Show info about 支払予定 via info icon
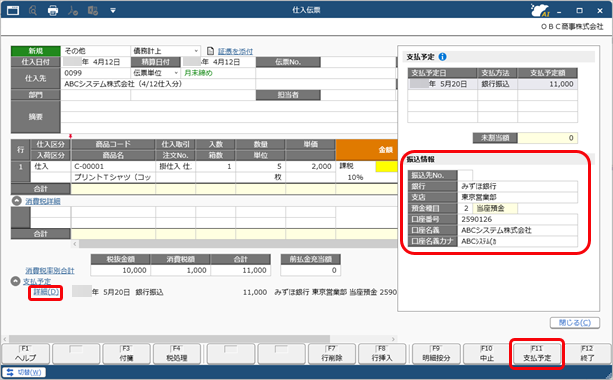Viewport: 613px width, 380px height. point(442,57)
